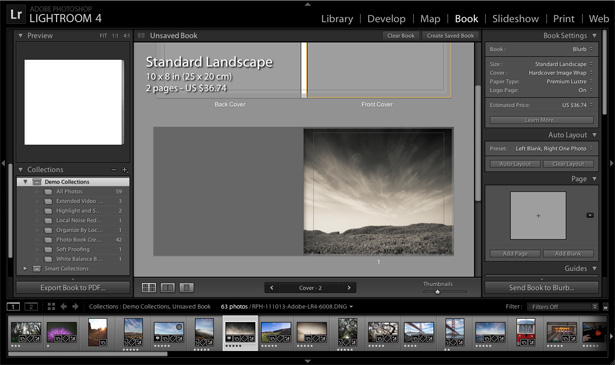Add a new collection with plus icon
The width and height of the screenshot is (615, 365).
[125, 170]
